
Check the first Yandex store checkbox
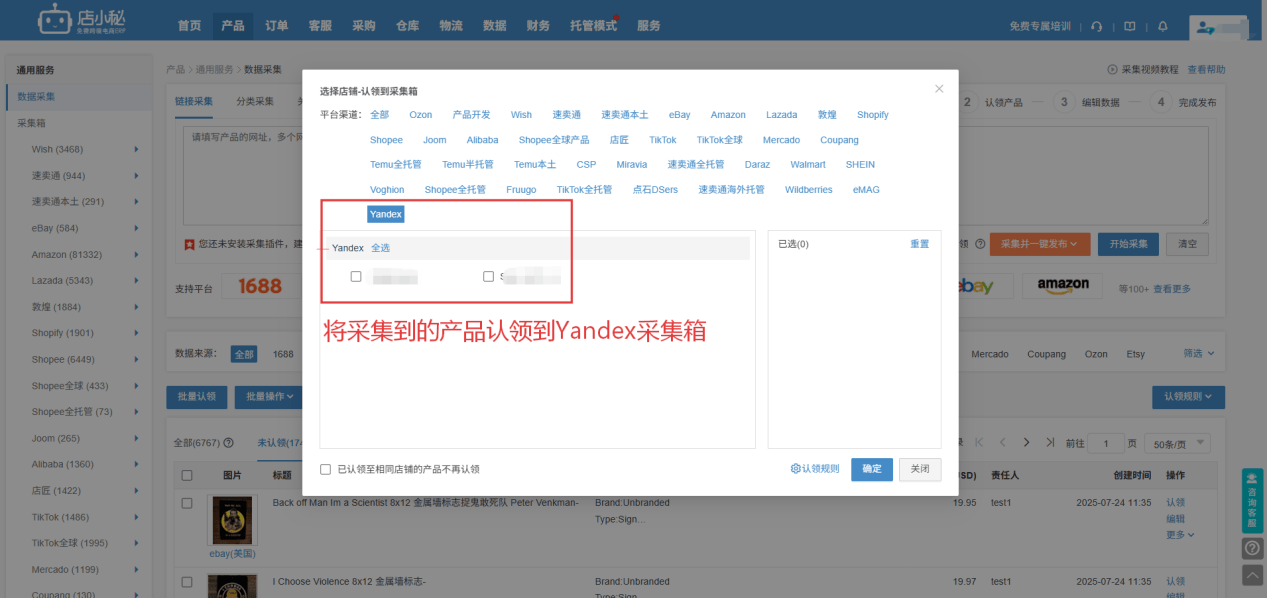pos(356,277)
